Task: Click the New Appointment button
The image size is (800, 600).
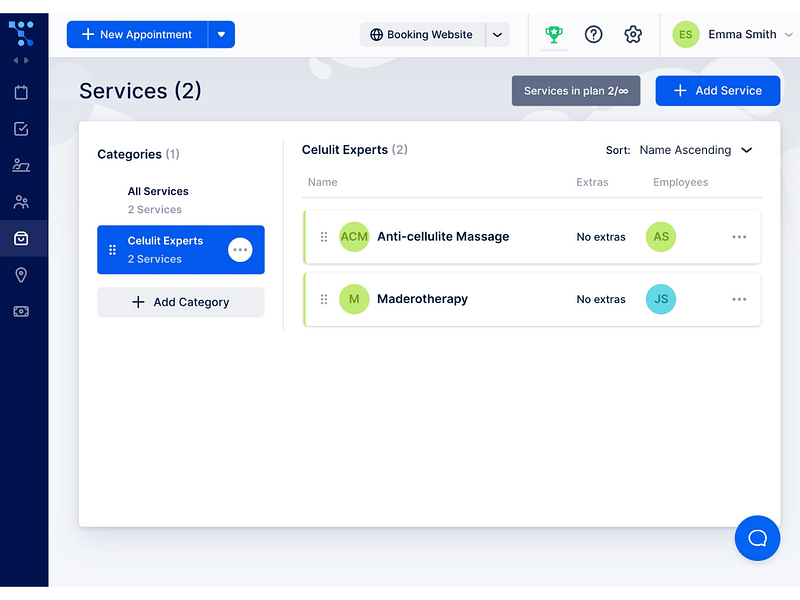Action: pos(137,35)
